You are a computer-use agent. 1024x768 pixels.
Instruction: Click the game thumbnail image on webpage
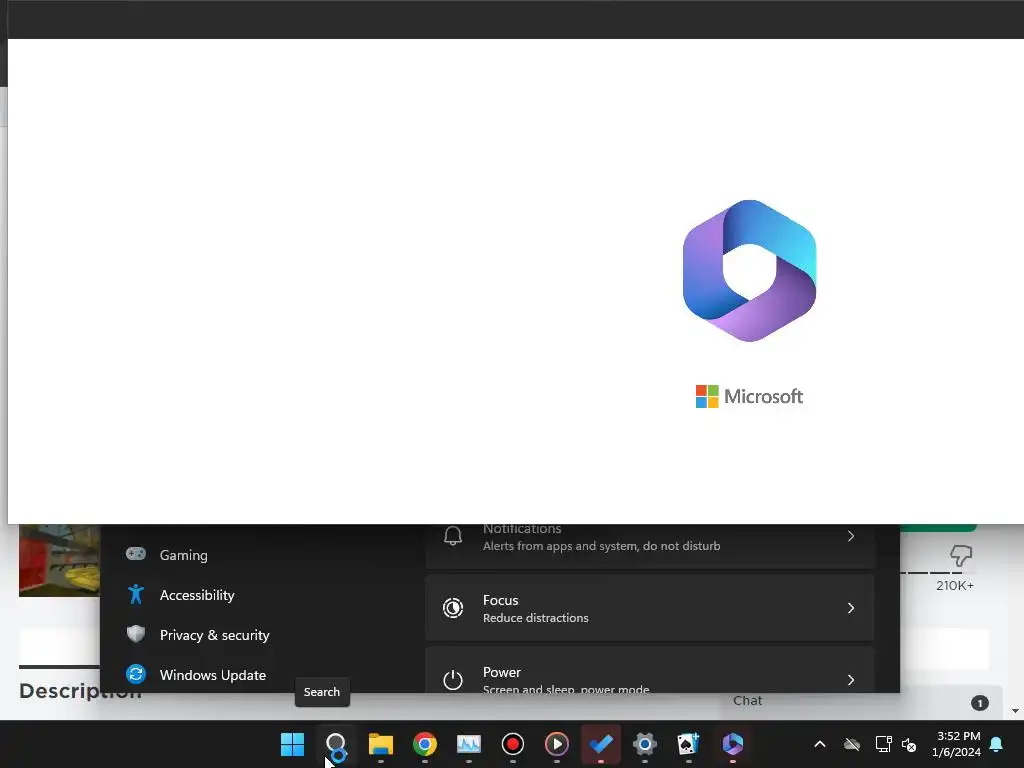(x=59, y=560)
